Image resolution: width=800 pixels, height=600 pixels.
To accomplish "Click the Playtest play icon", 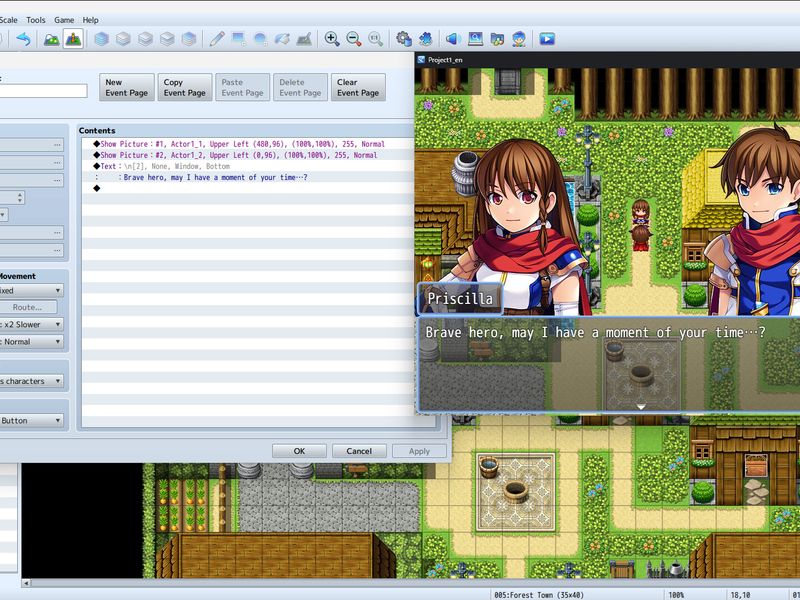I will point(547,39).
